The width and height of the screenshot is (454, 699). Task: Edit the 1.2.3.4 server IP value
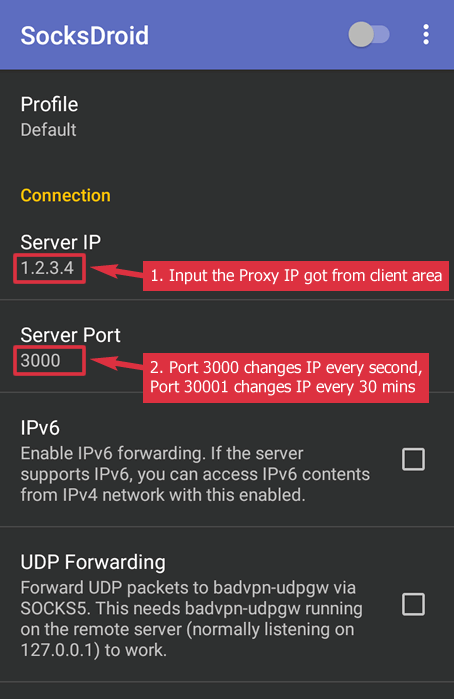pyautogui.click(x=49, y=268)
